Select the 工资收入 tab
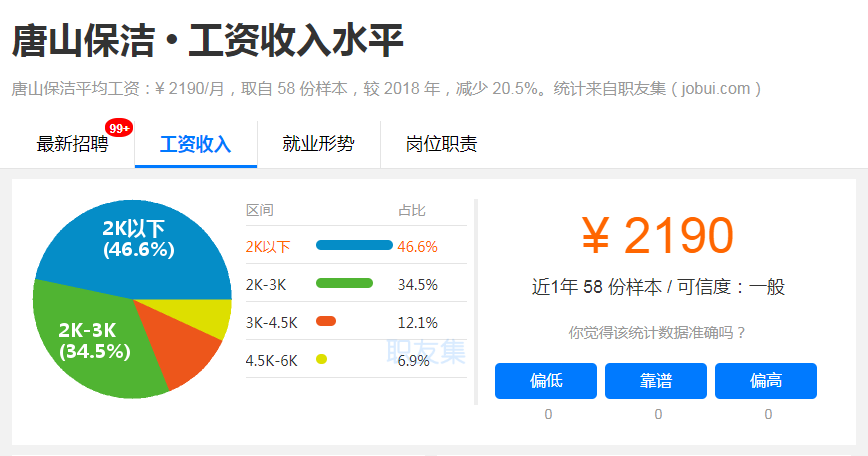Image resolution: width=868 pixels, height=456 pixels. (x=195, y=144)
